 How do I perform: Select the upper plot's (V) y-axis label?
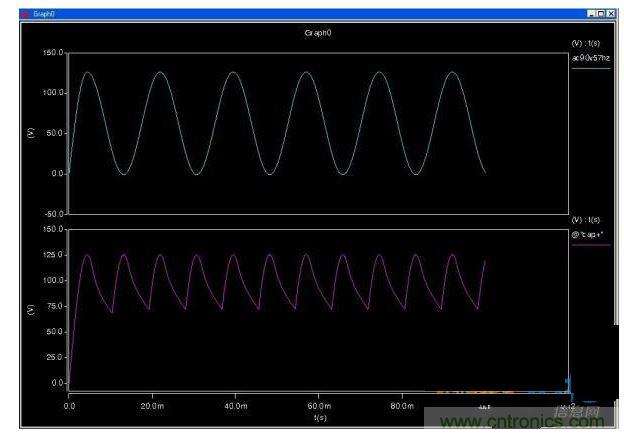coord(31,132)
